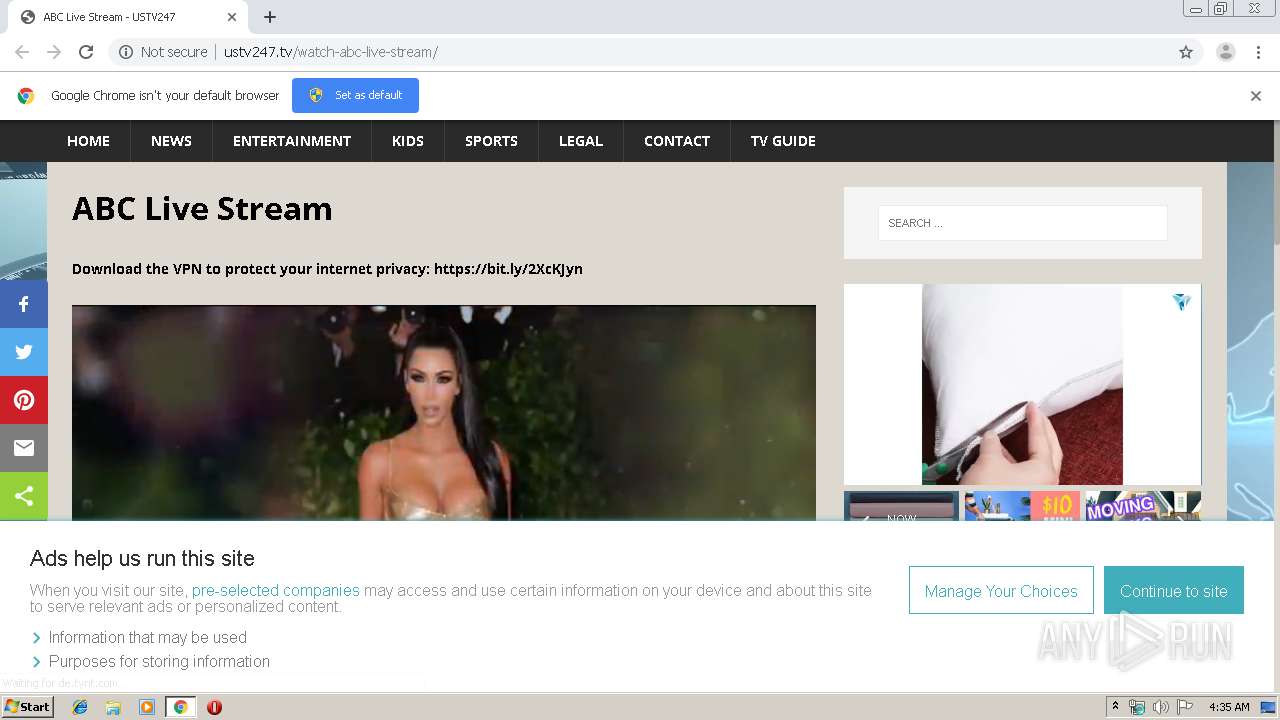
Task: Click the network tray icon
Action: coord(1137,707)
